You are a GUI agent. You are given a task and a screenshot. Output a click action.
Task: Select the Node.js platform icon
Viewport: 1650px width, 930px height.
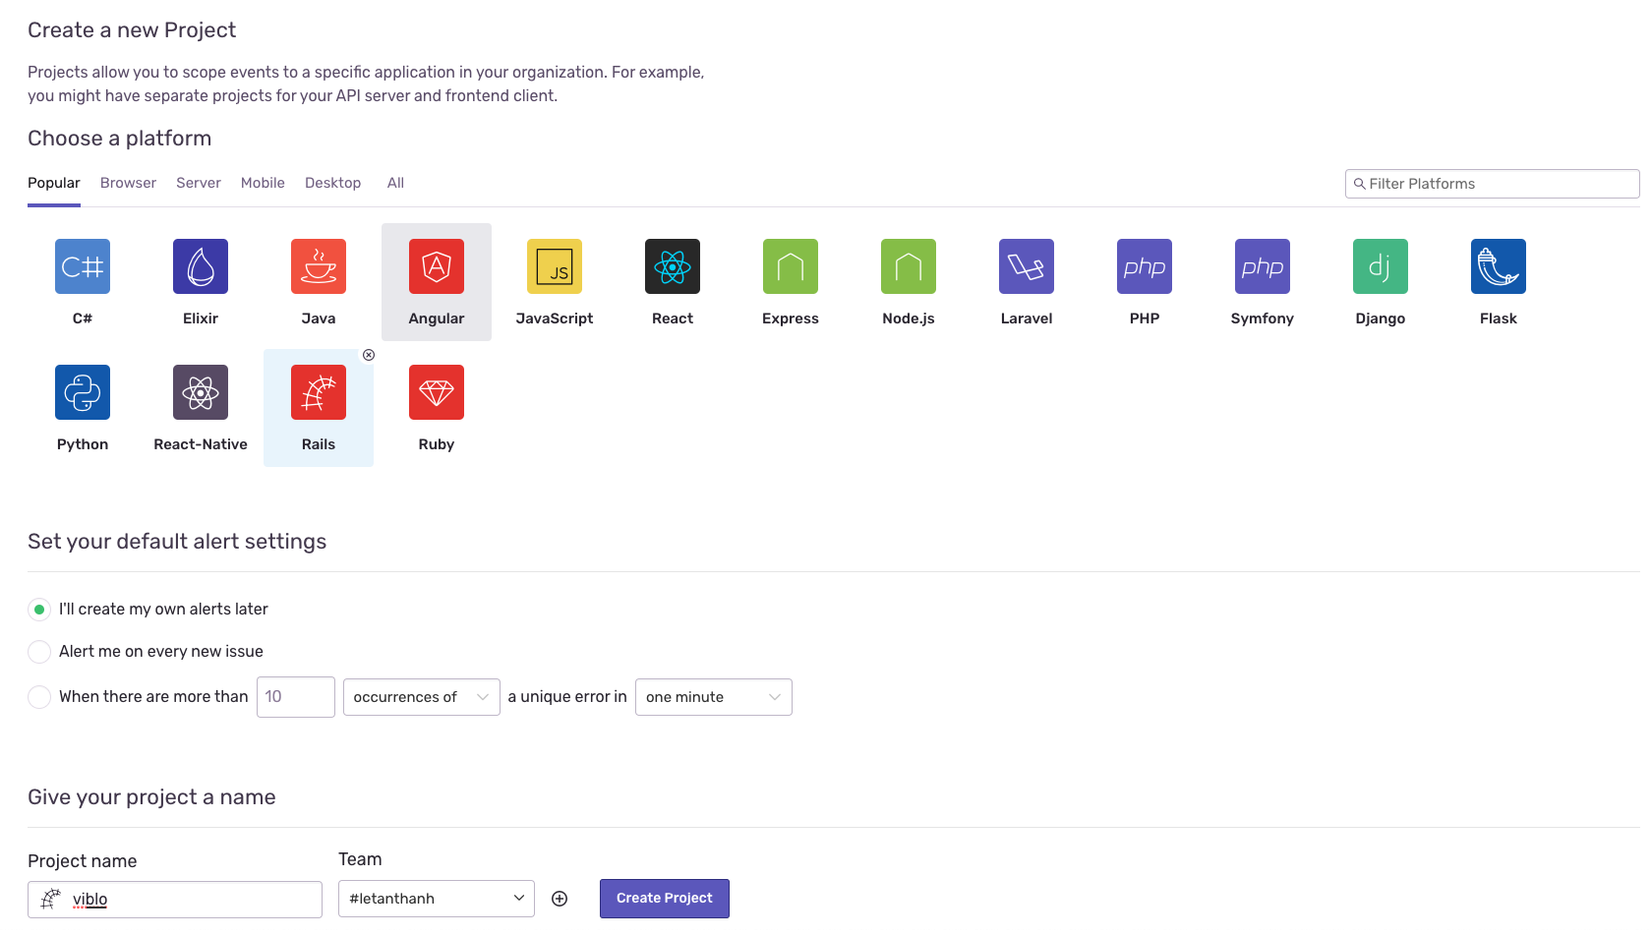908,267
